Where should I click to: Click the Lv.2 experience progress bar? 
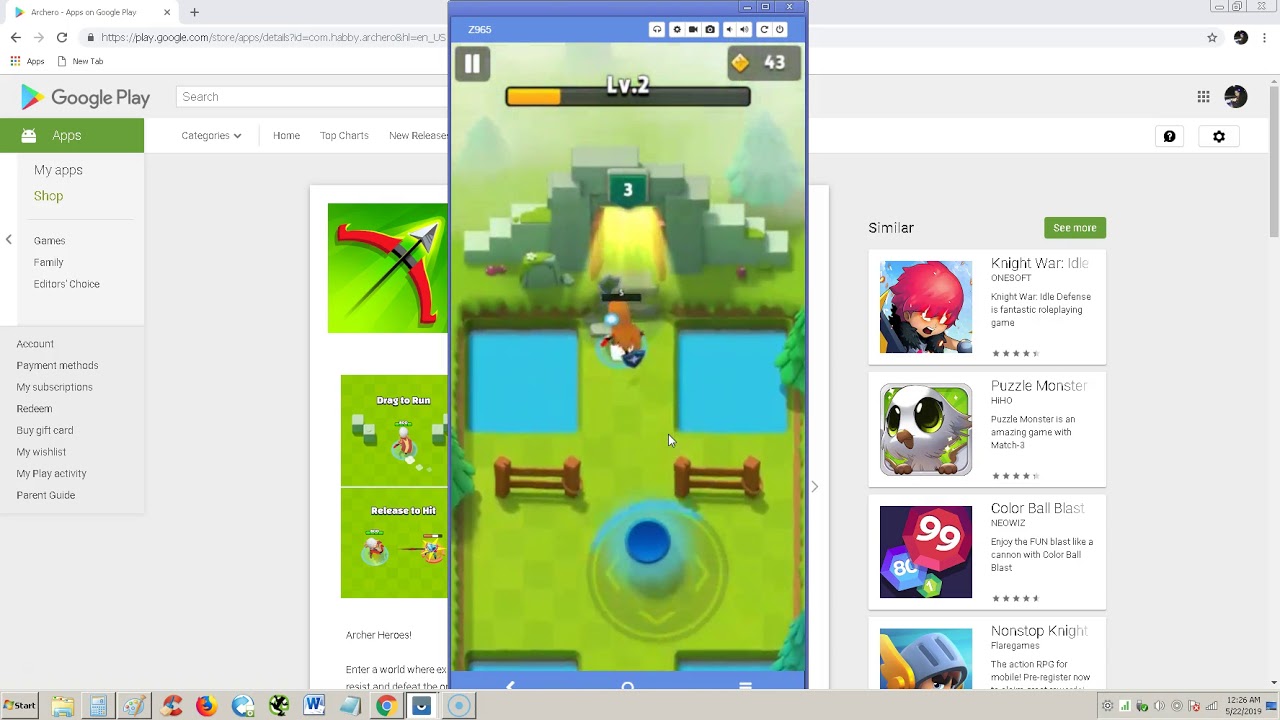coord(628,96)
